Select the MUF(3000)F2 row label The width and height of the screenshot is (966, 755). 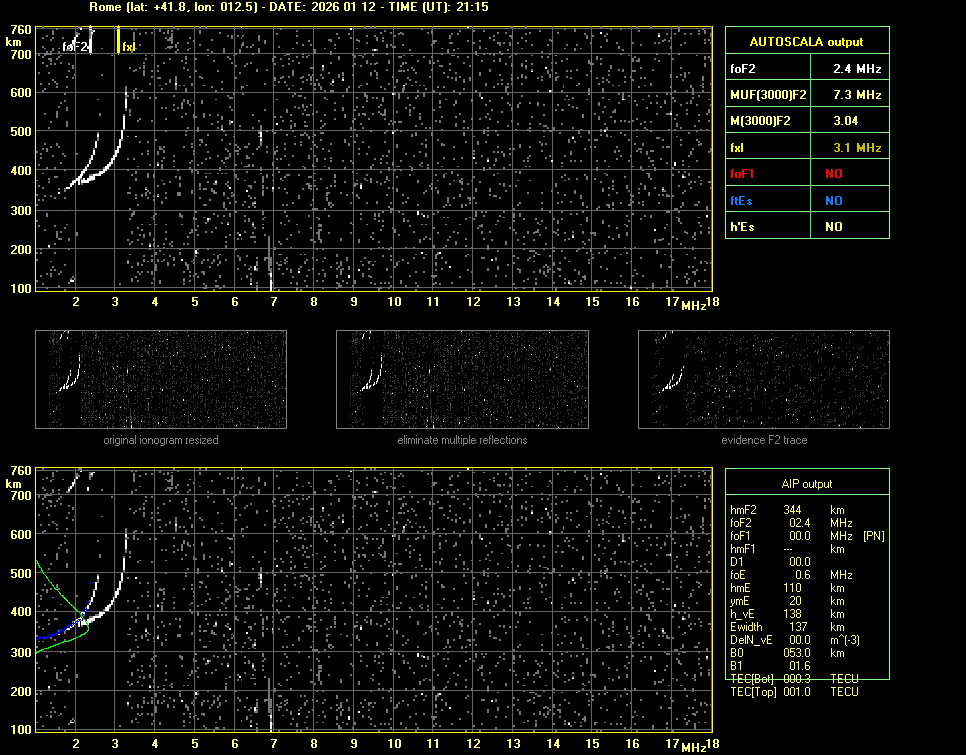click(x=767, y=95)
